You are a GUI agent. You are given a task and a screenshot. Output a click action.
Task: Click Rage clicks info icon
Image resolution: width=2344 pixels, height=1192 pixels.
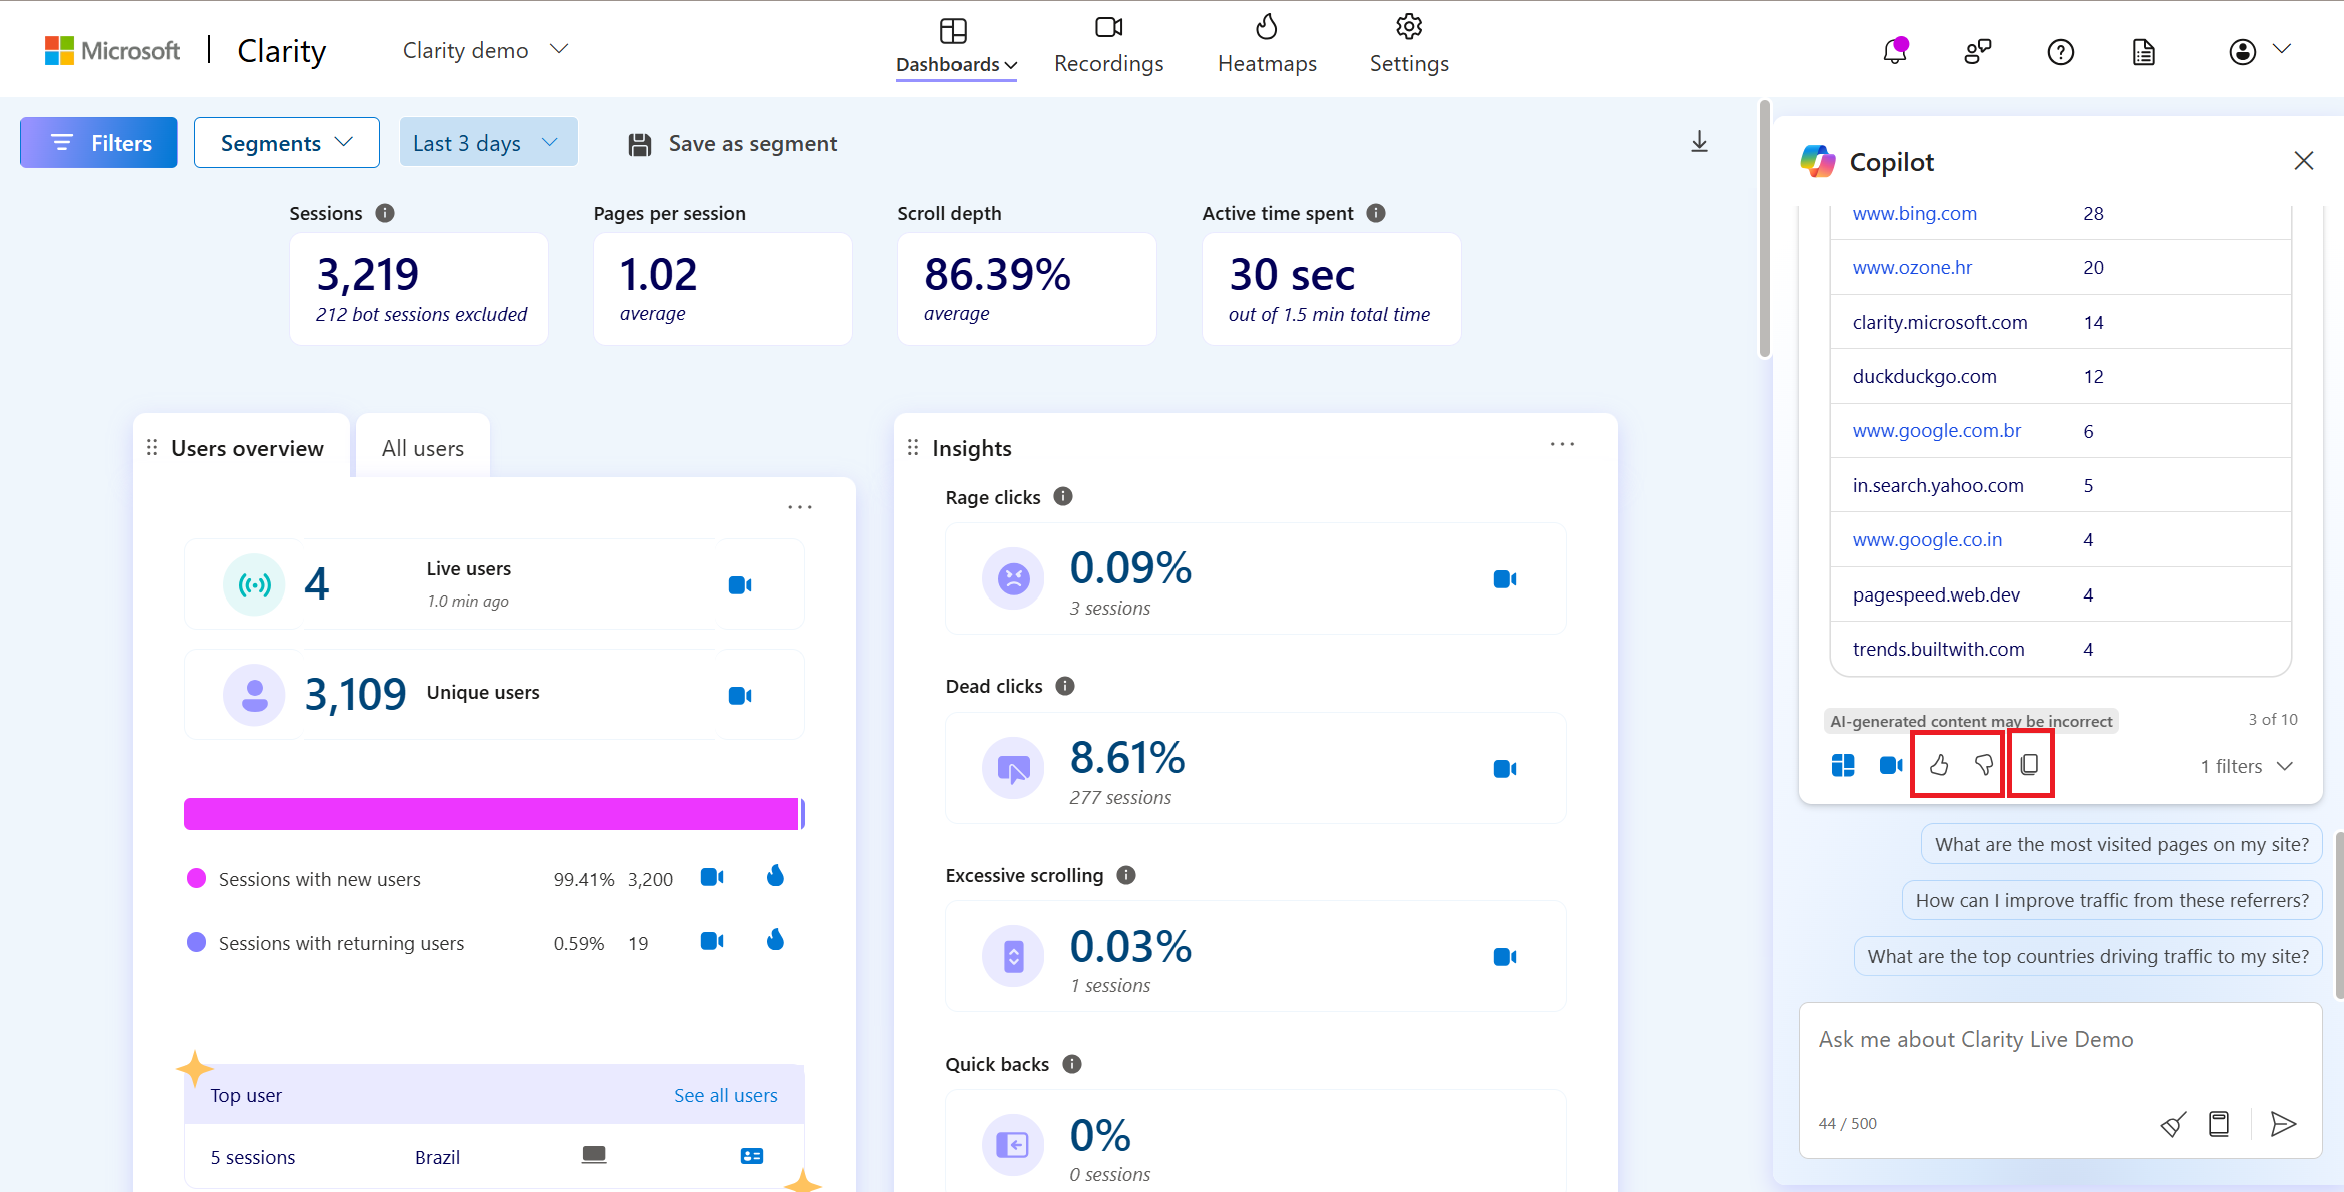click(x=1063, y=496)
